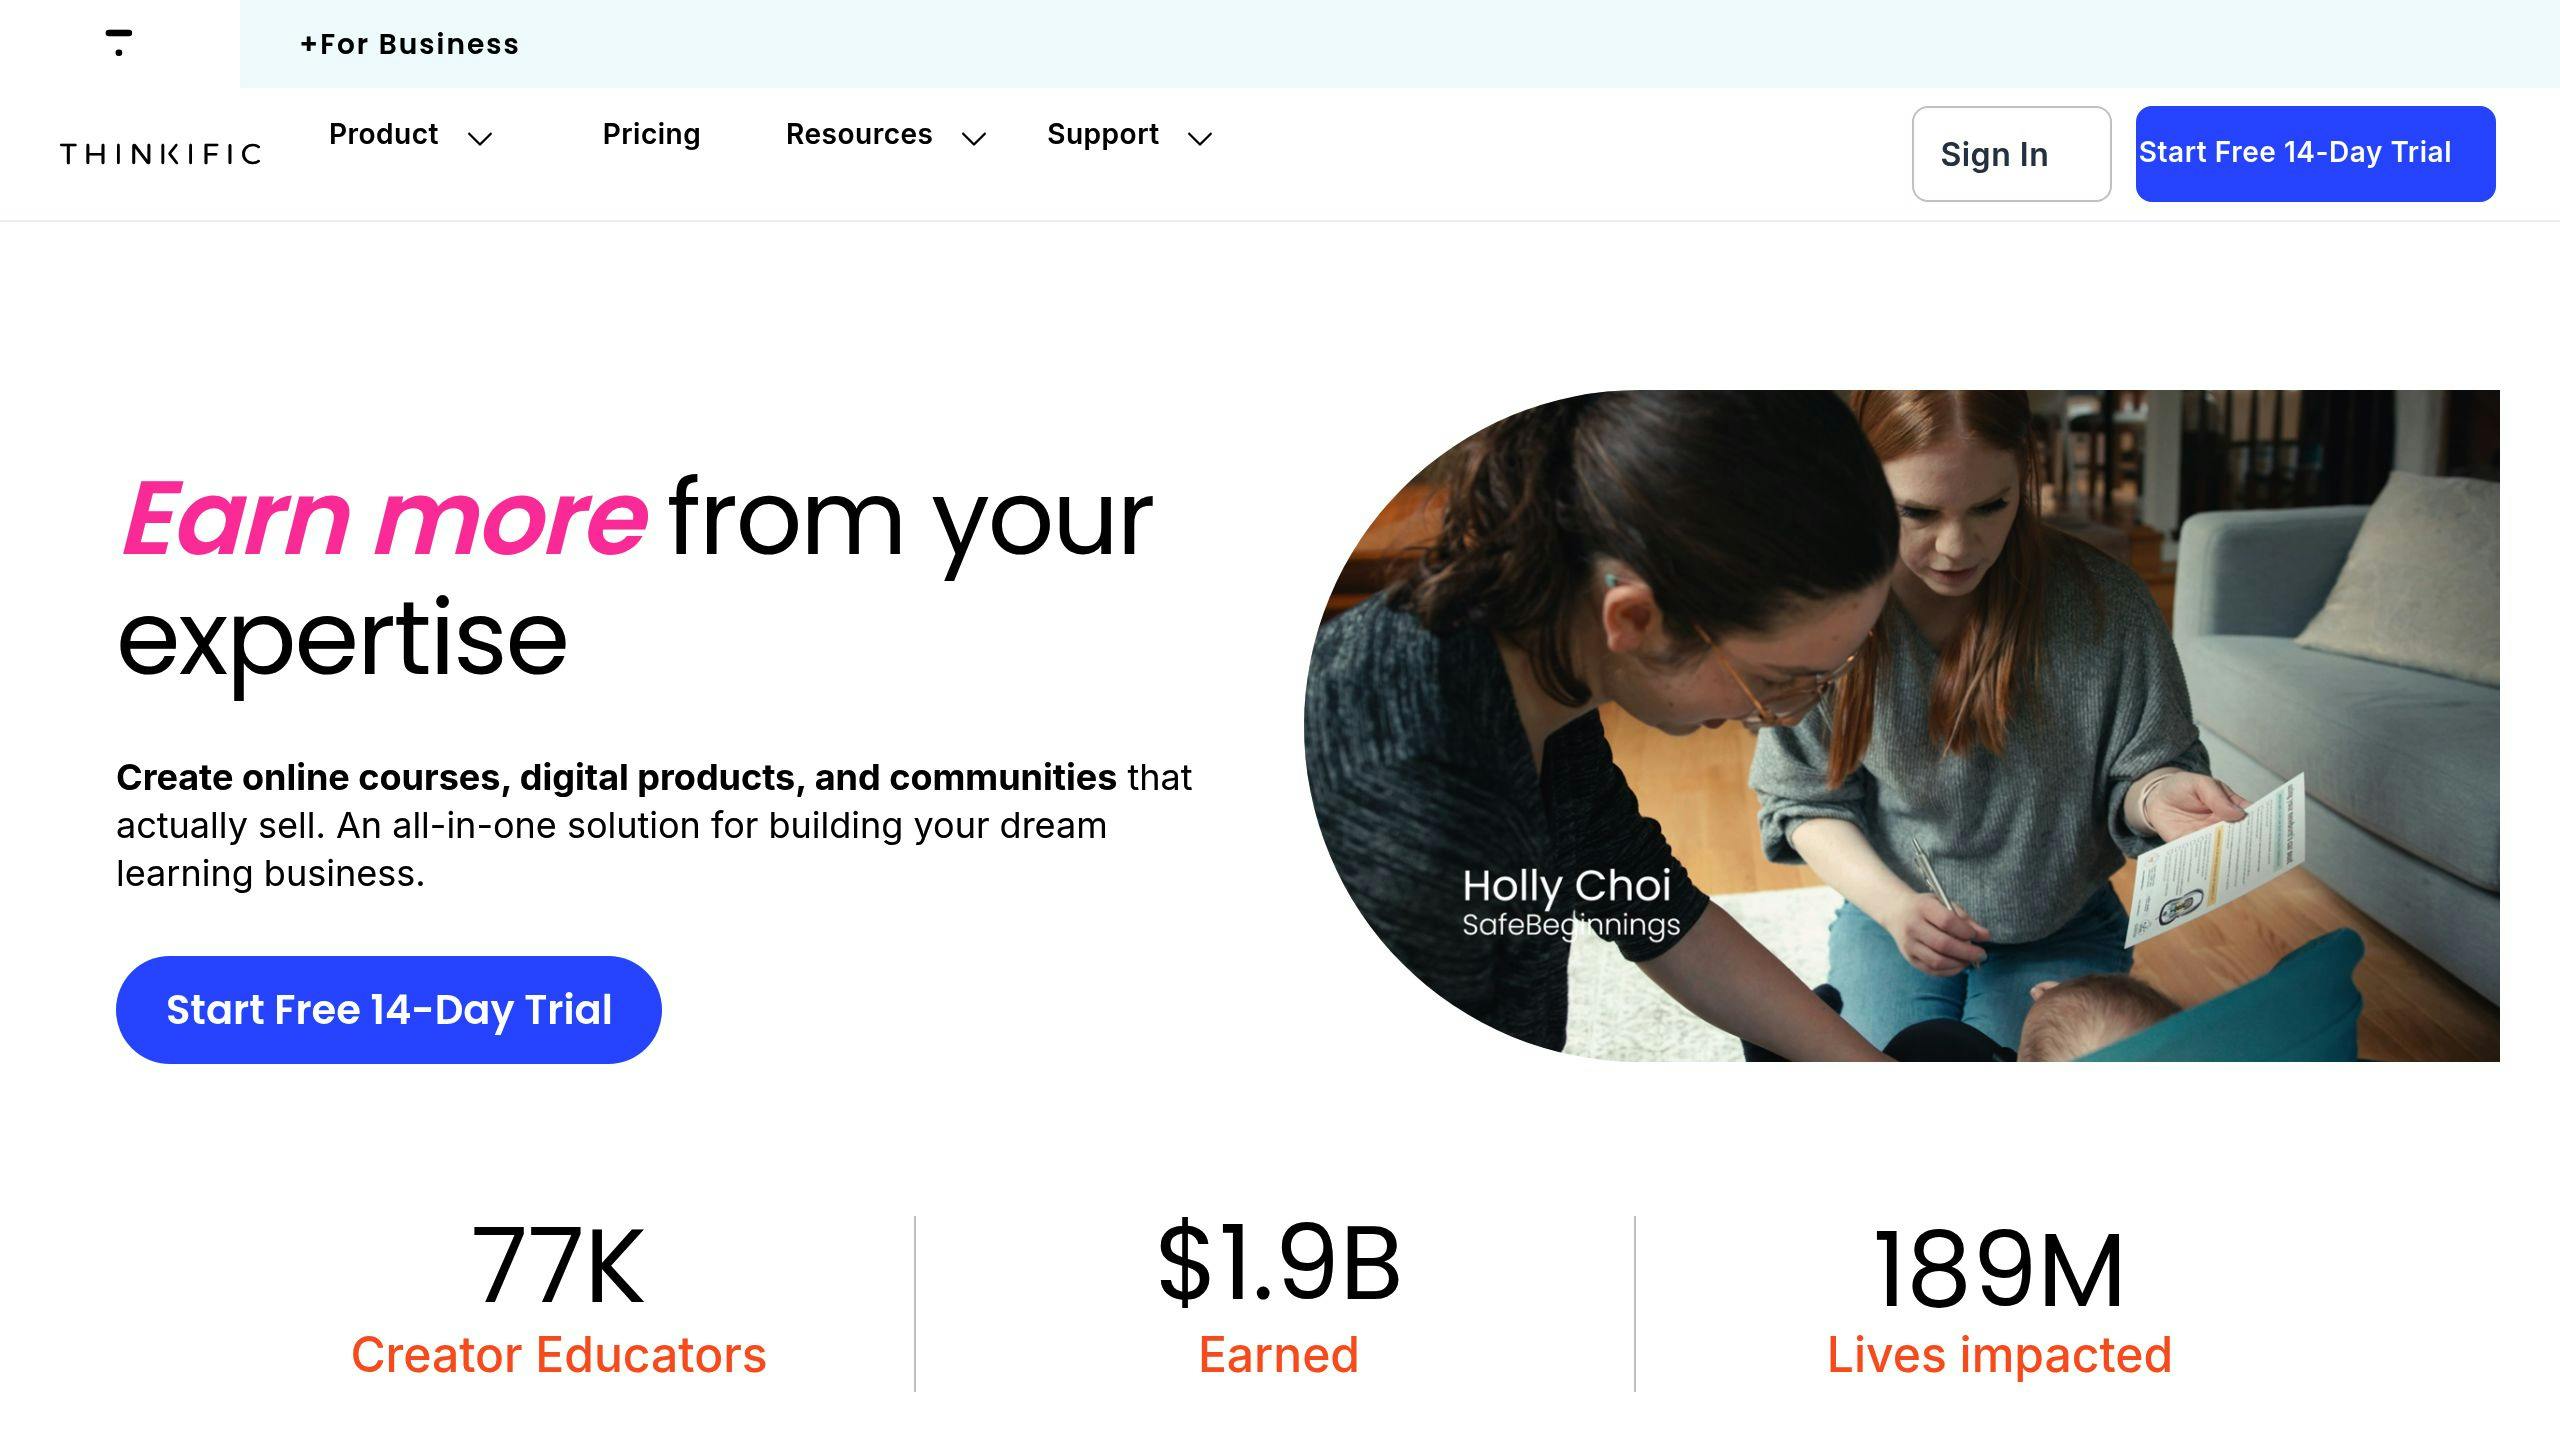
Task: Click the Holly Choi SafeBeginnings caption
Action: tap(1570, 903)
